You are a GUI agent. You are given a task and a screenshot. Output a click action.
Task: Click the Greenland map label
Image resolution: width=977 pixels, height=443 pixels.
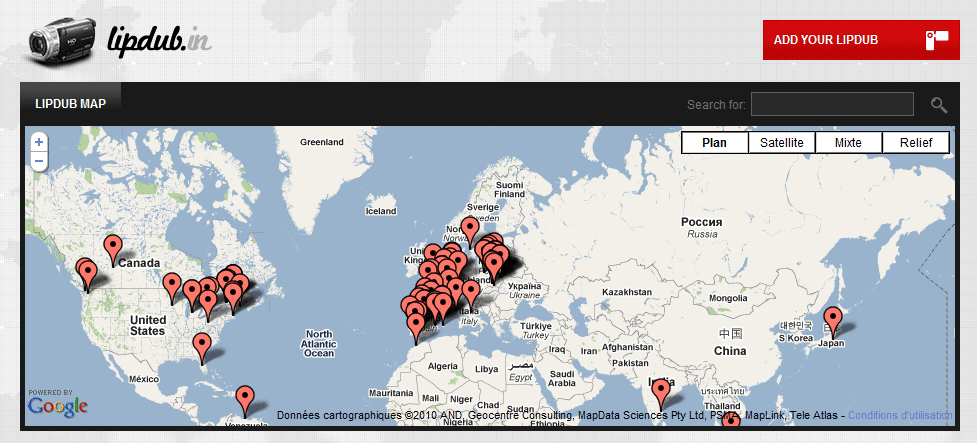[322, 142]
